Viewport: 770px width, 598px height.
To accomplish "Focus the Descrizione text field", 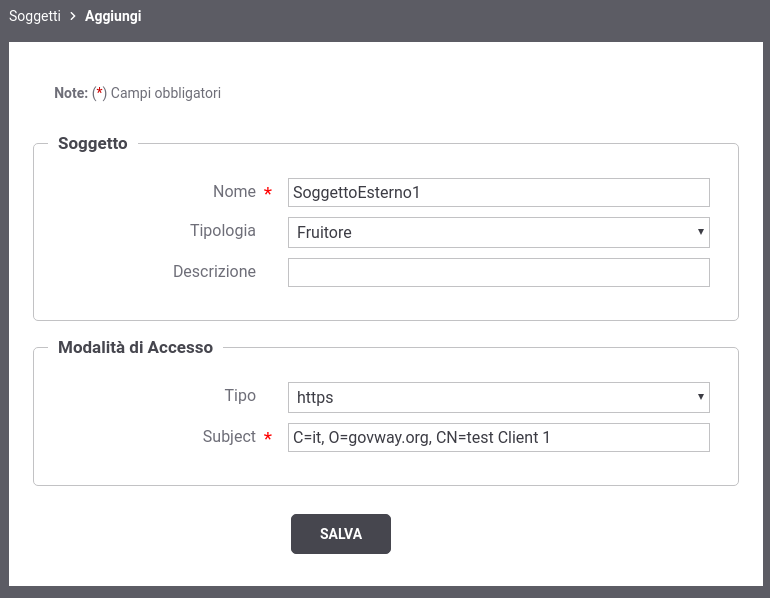I will [x=498, y=272].
